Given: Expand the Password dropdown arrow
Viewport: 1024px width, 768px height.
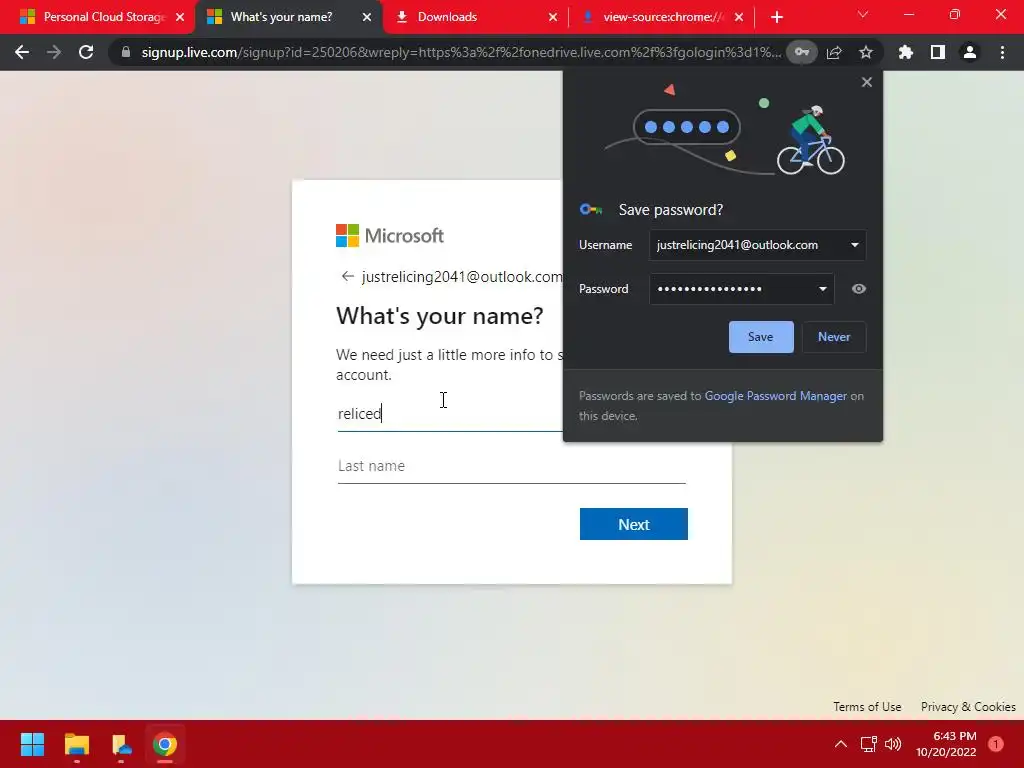Looking at the screenshot, I should point(823,289).
